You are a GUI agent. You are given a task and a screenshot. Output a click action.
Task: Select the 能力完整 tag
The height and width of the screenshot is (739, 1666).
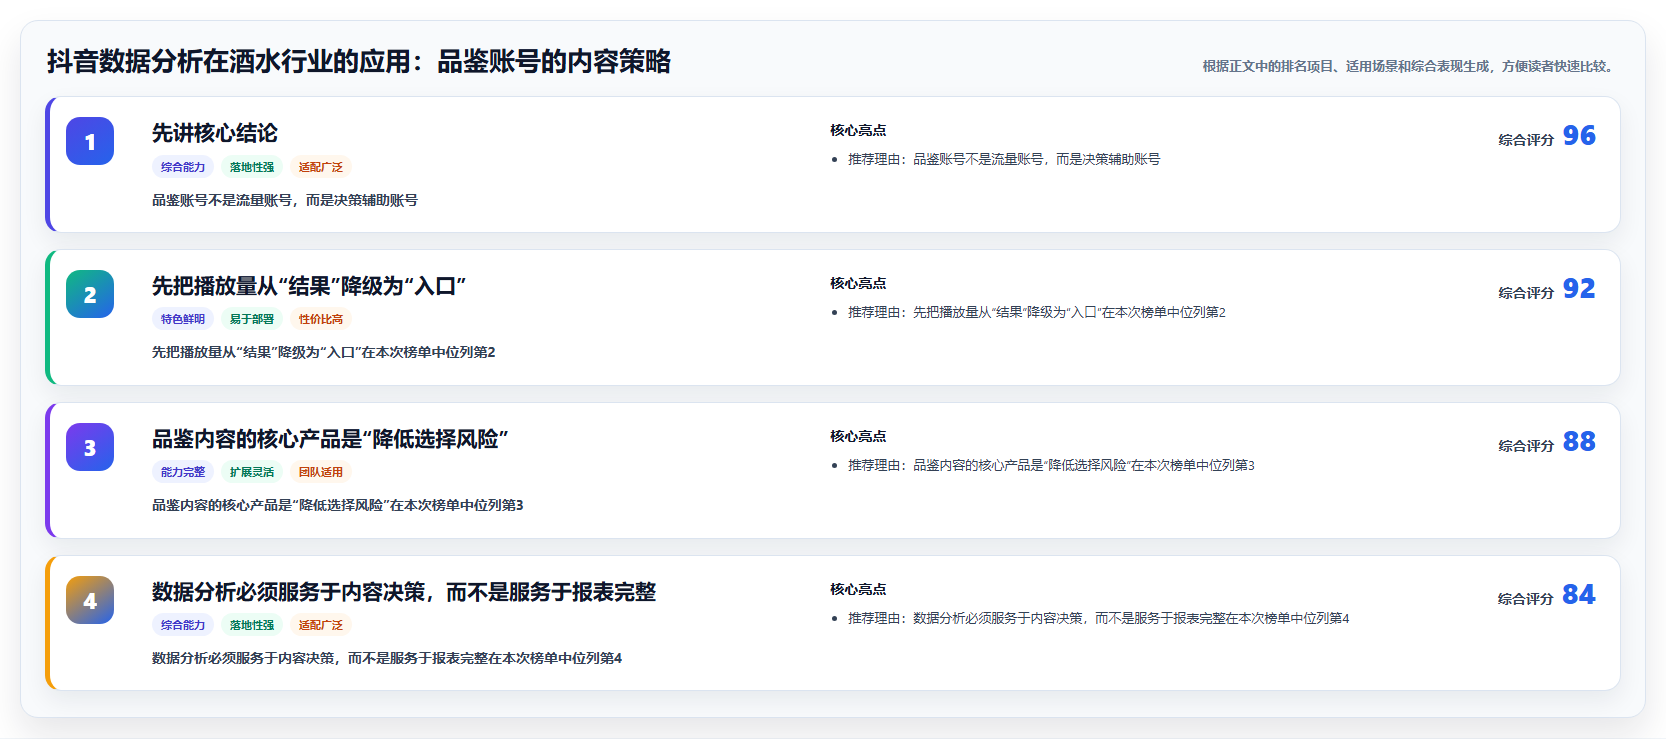pyautogui.click(x=183, y=472)
